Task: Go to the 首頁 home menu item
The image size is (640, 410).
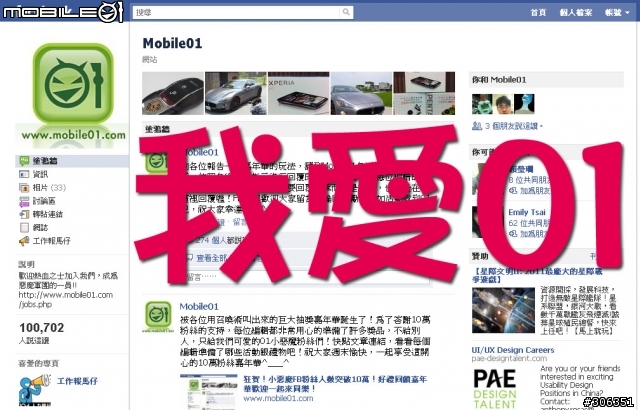Action: [x=538, y=13]
